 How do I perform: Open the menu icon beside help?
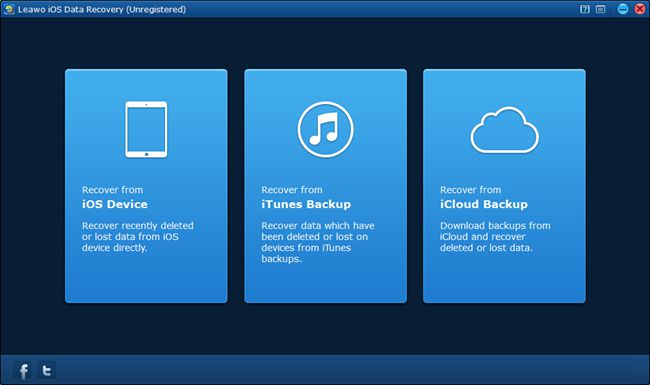(x=600, y=9)
